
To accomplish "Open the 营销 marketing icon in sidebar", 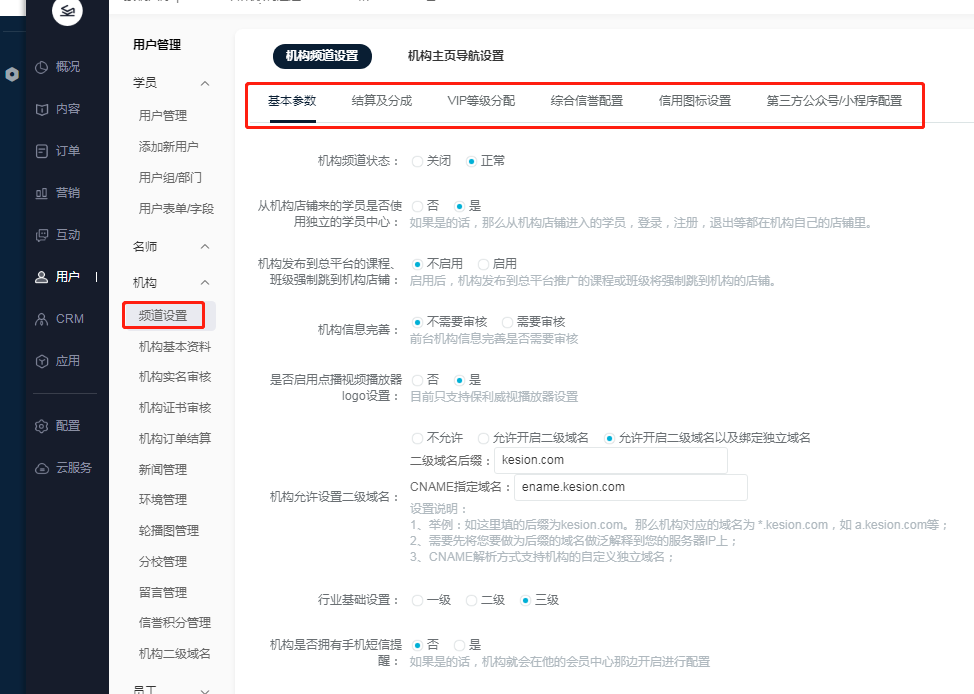I will [42, 193].
